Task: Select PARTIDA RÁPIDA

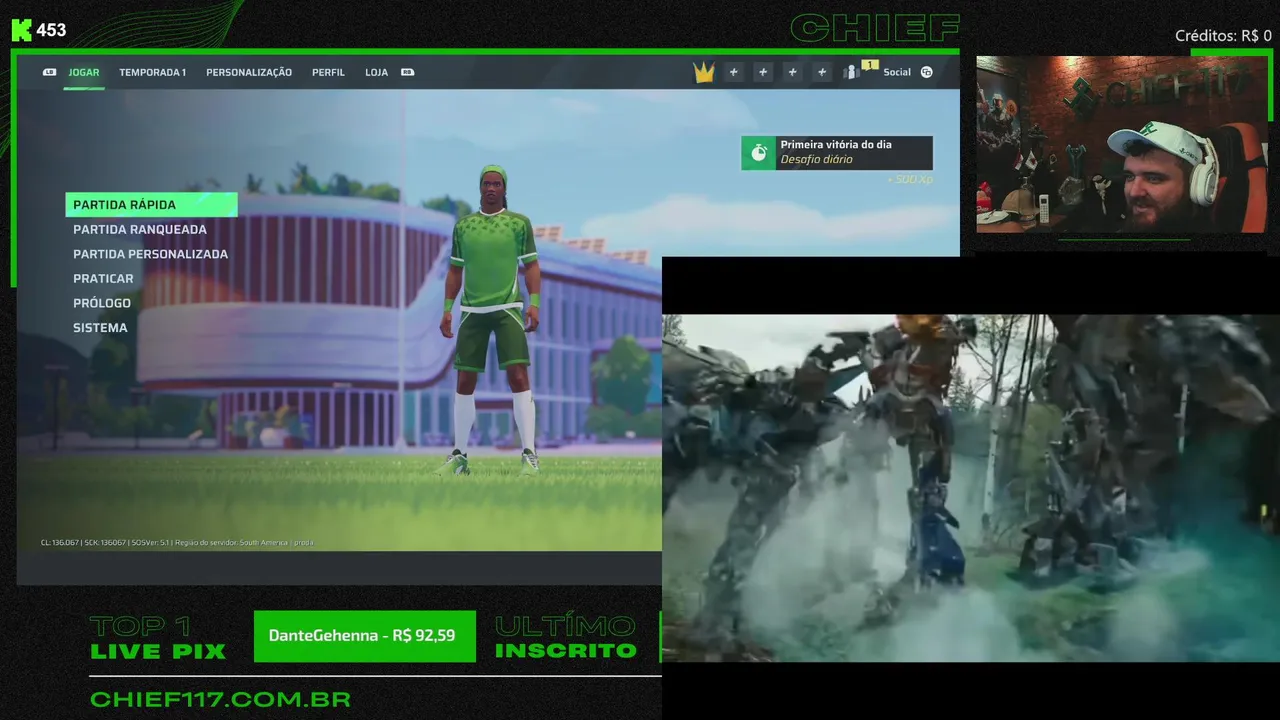Action: 151,205
